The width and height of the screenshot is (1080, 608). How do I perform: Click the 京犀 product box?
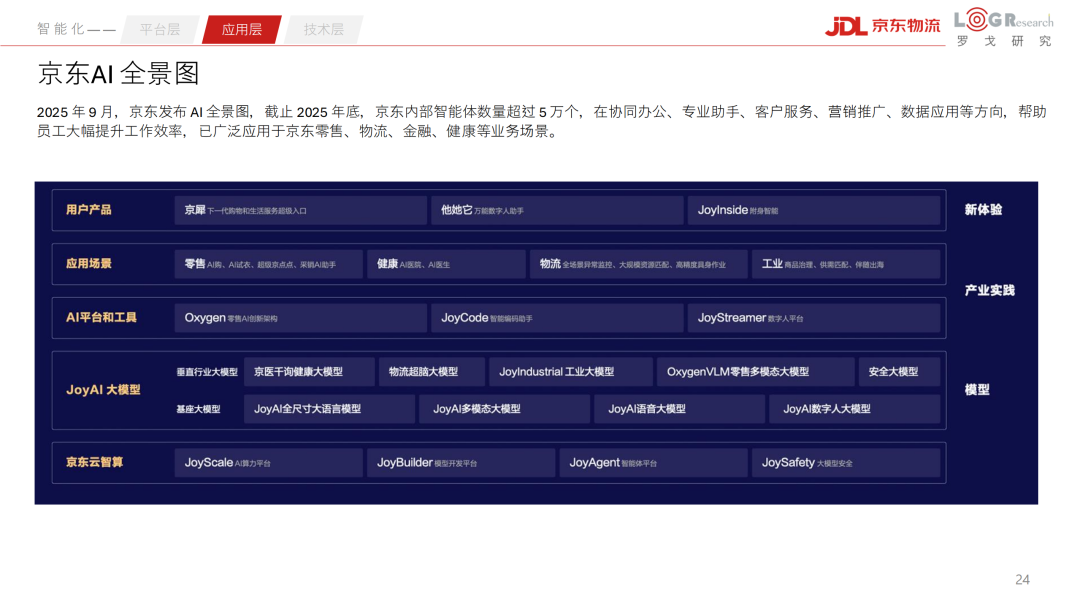tap(300, 210)
